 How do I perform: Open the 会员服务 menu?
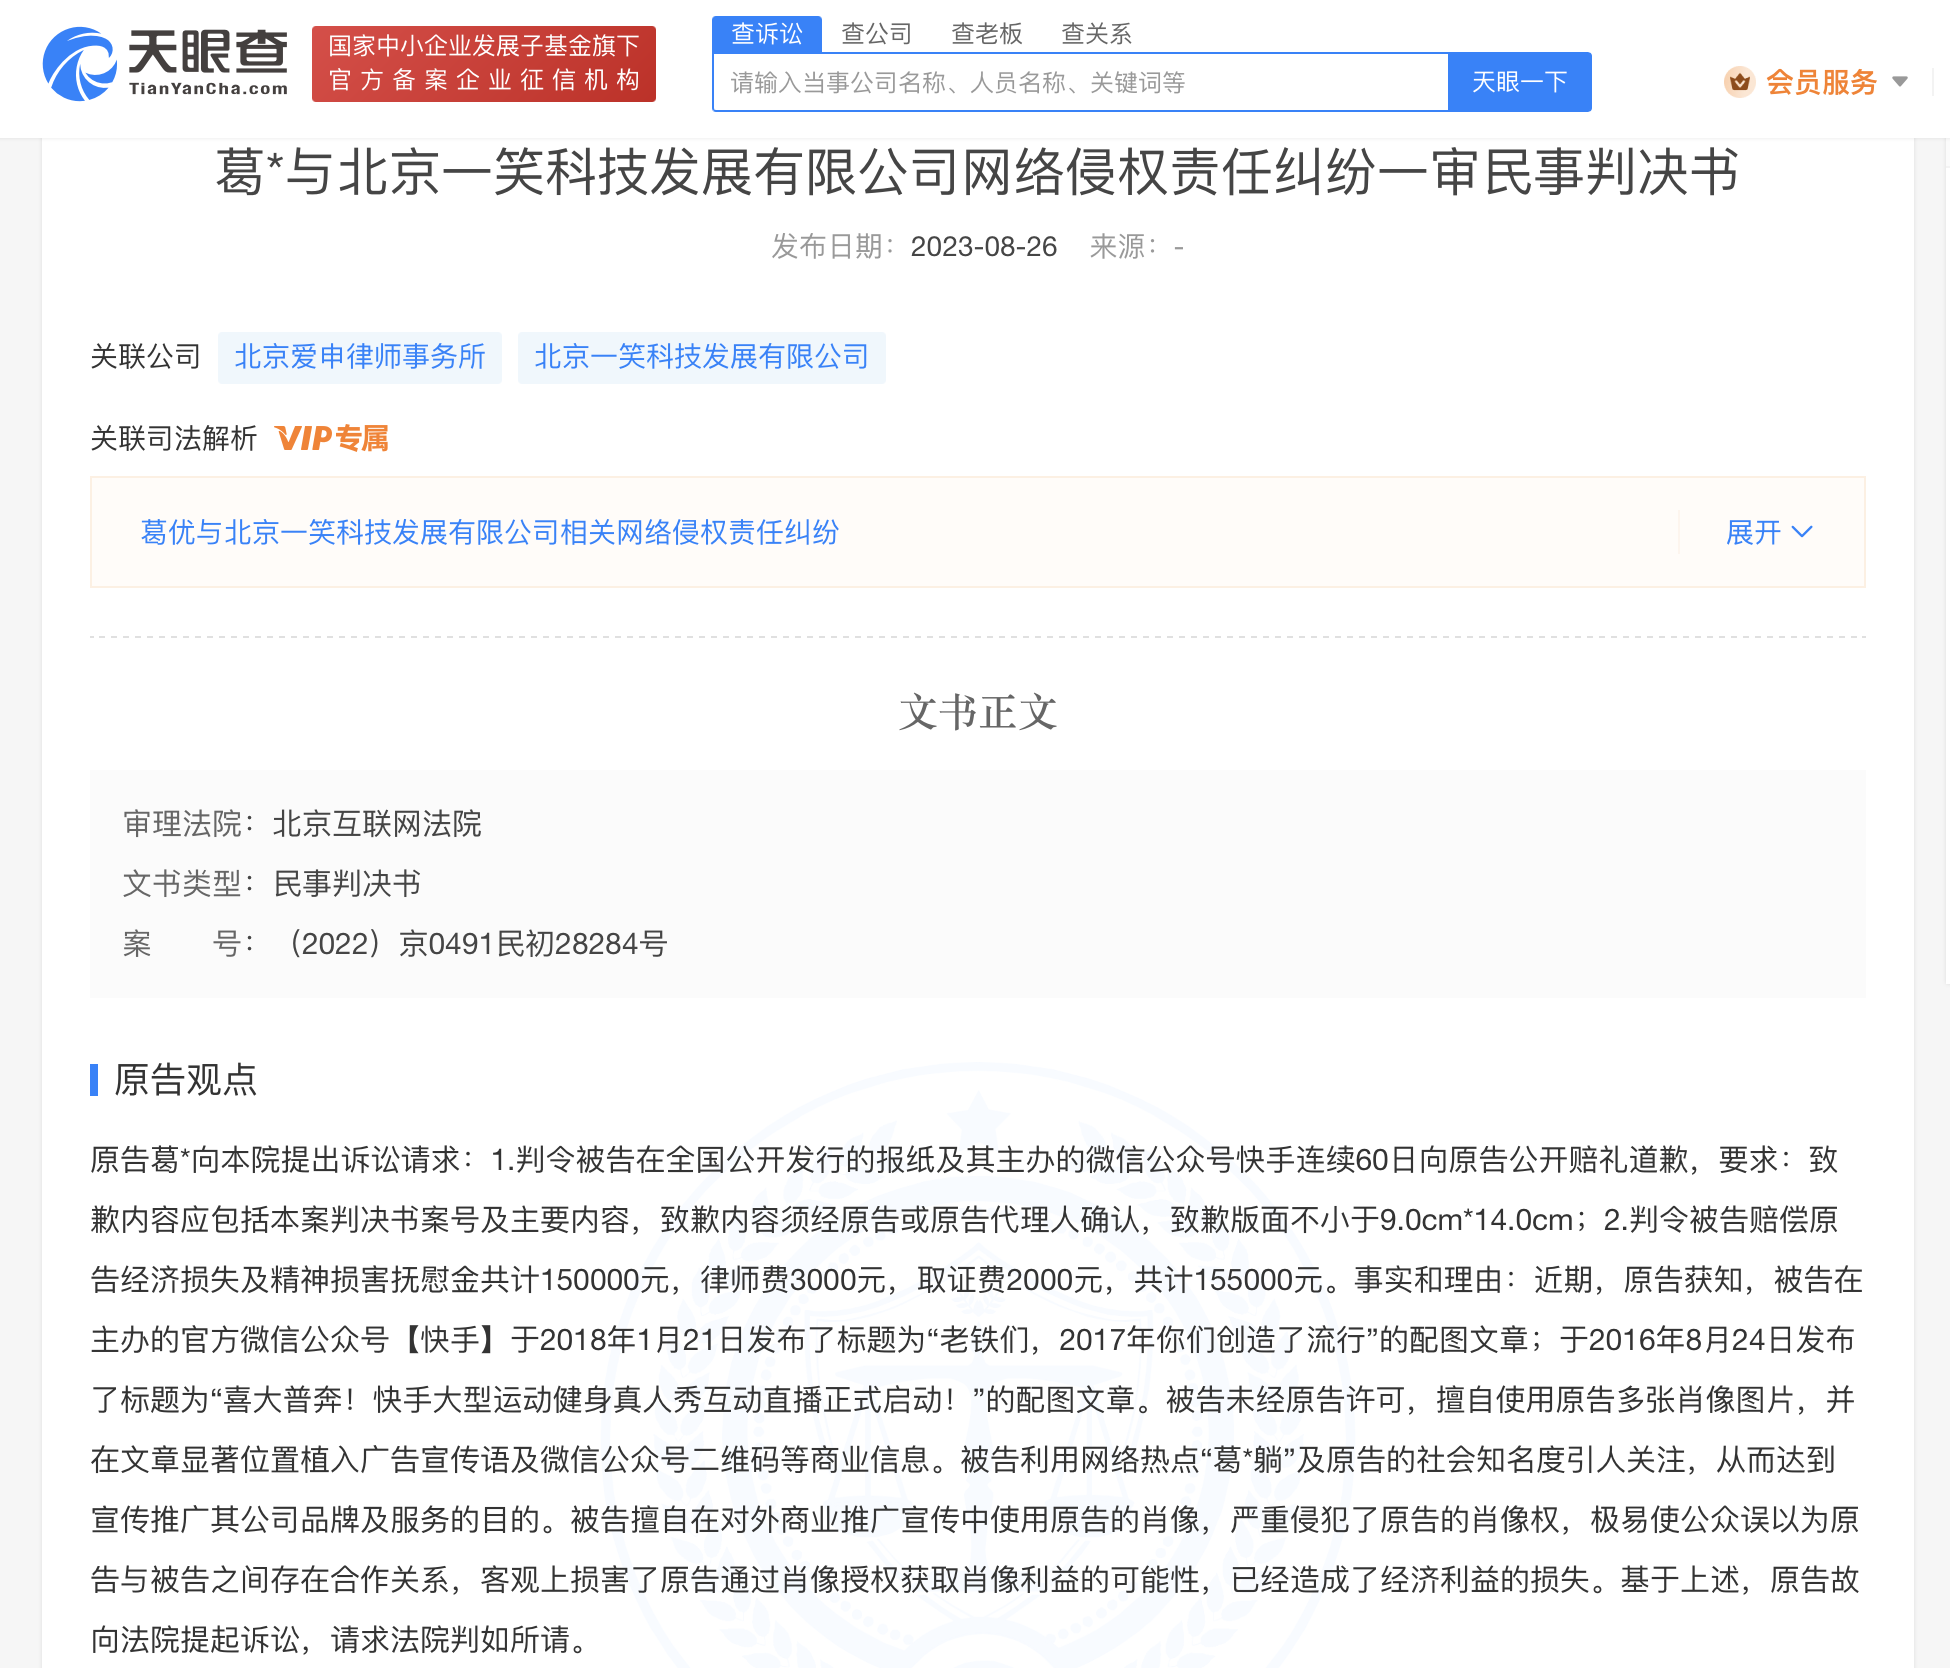coord(1821,82)
